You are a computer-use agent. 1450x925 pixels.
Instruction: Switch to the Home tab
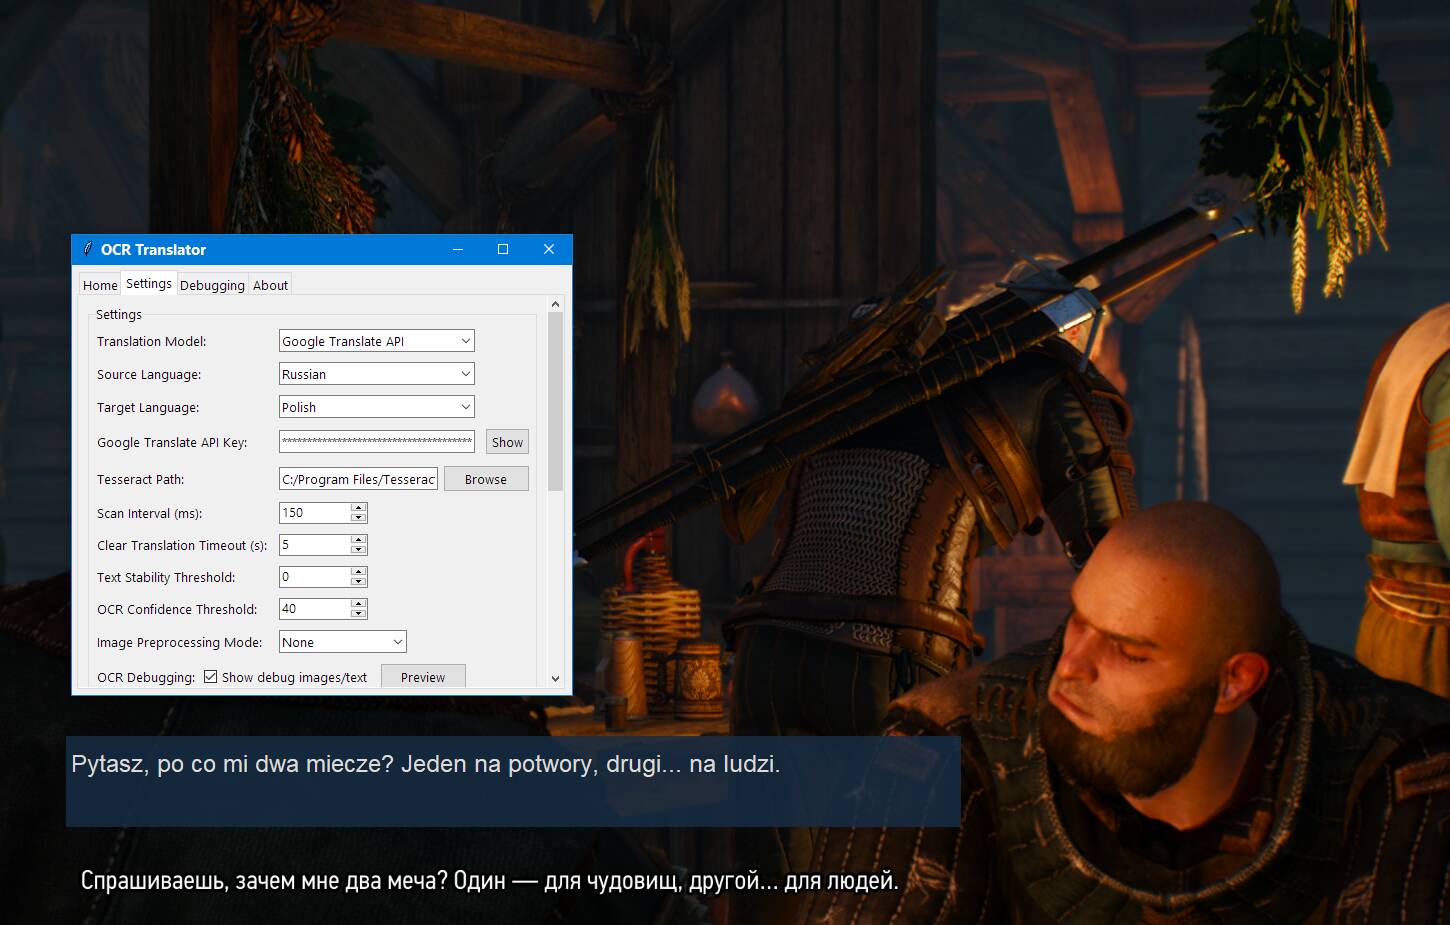(100, 285)
